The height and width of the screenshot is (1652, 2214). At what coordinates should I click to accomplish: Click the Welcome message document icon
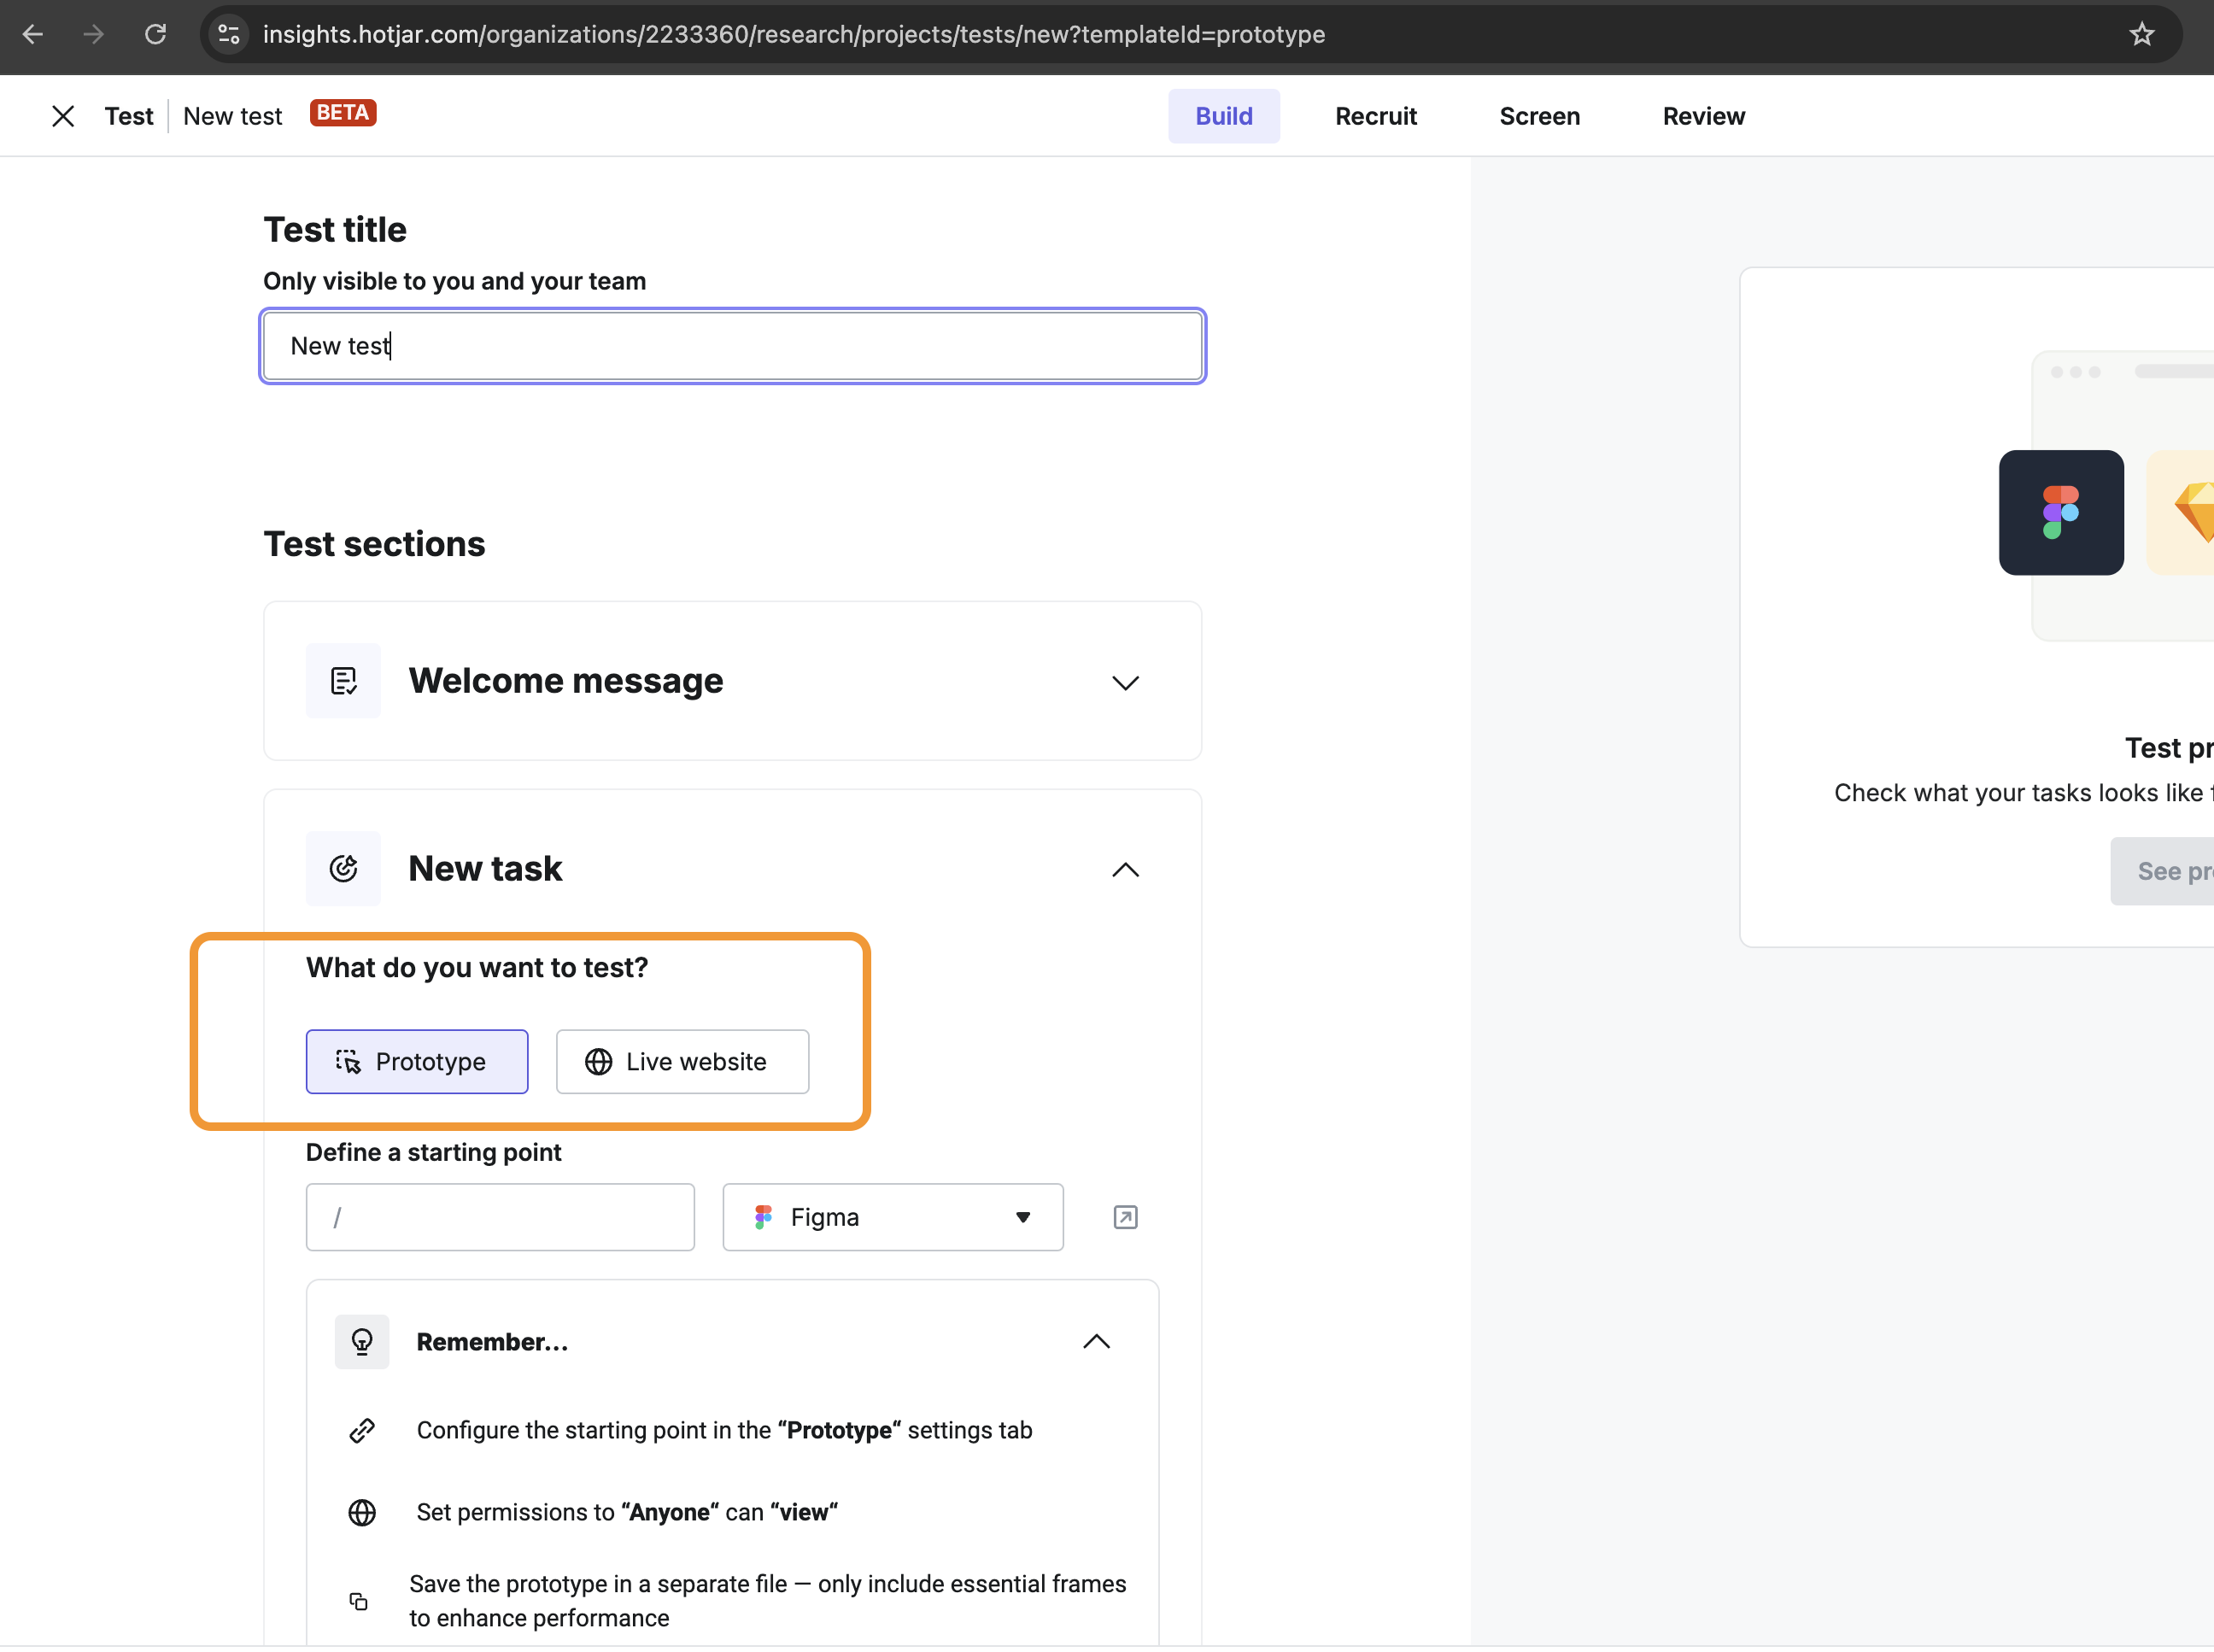(x=343, y=681)
